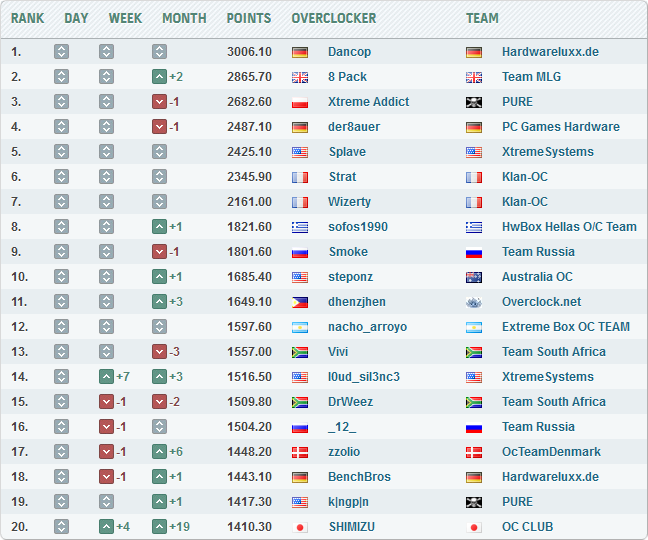The image size is (648, 540).
Task: Open der8auer's profile link
Action: 354,127
